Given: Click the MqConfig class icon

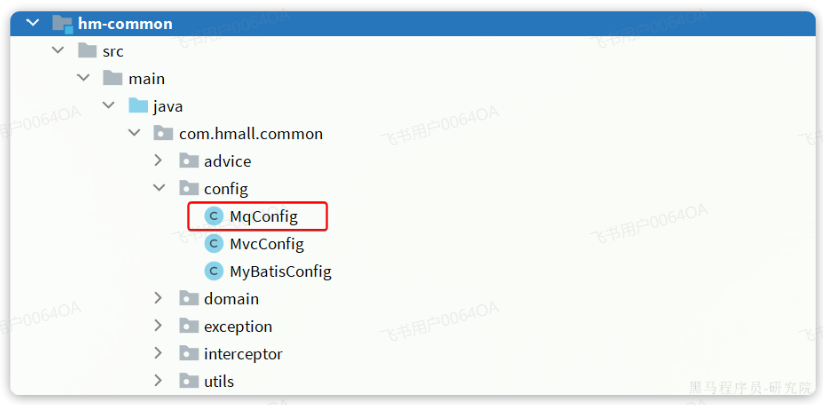Looking at the screenshot, I should 214,216.
